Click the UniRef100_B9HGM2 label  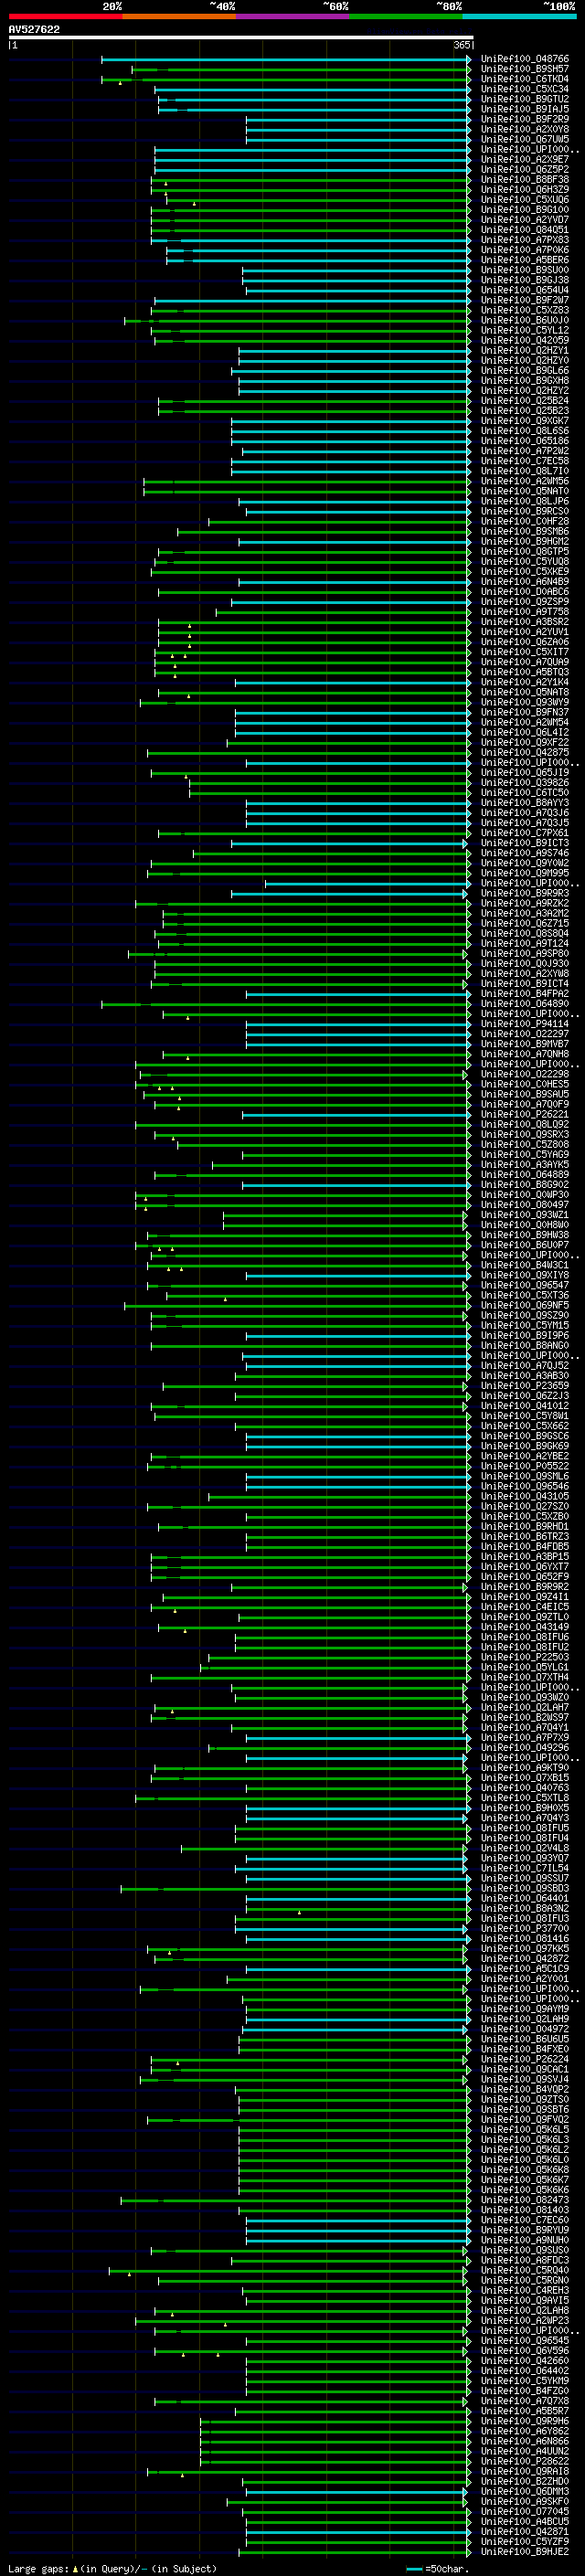pyautogui.click(x=524, y=541)
